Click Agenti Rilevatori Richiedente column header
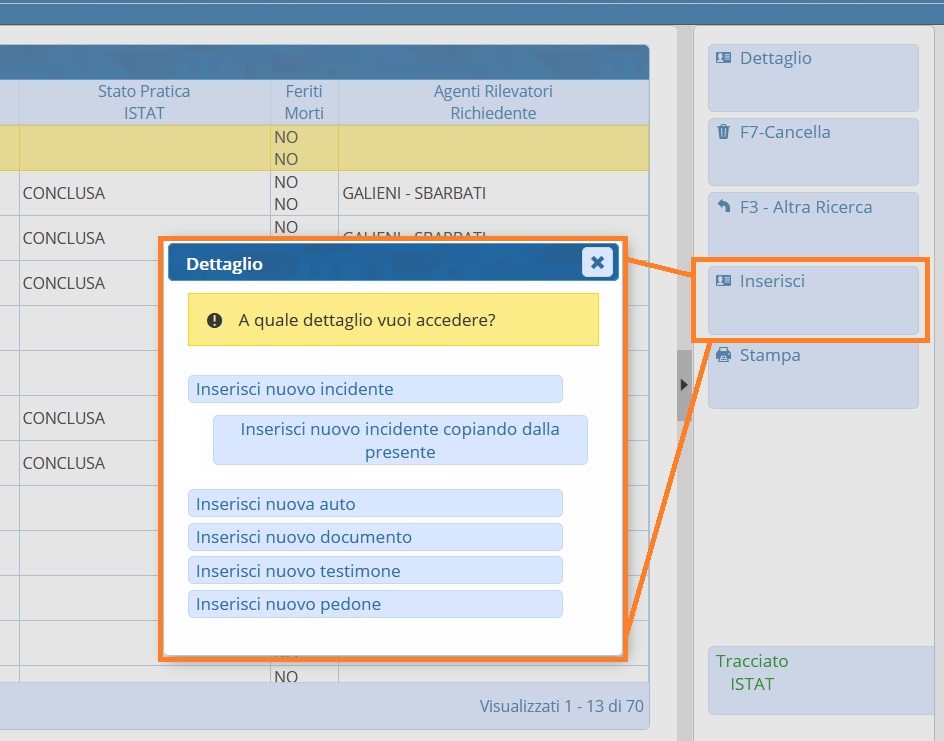The height and width of the screenshot is (741, 944). pos(493,102)
